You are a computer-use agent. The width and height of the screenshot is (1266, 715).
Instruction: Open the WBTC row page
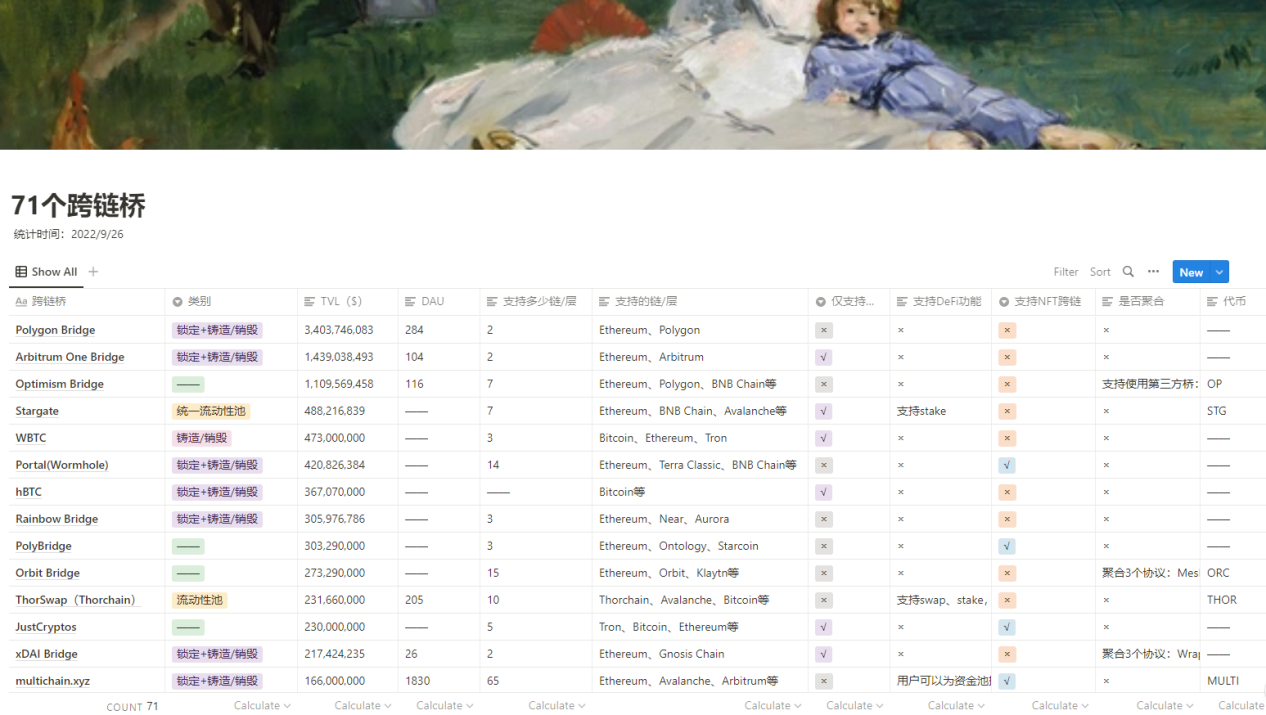click(30, 438)
